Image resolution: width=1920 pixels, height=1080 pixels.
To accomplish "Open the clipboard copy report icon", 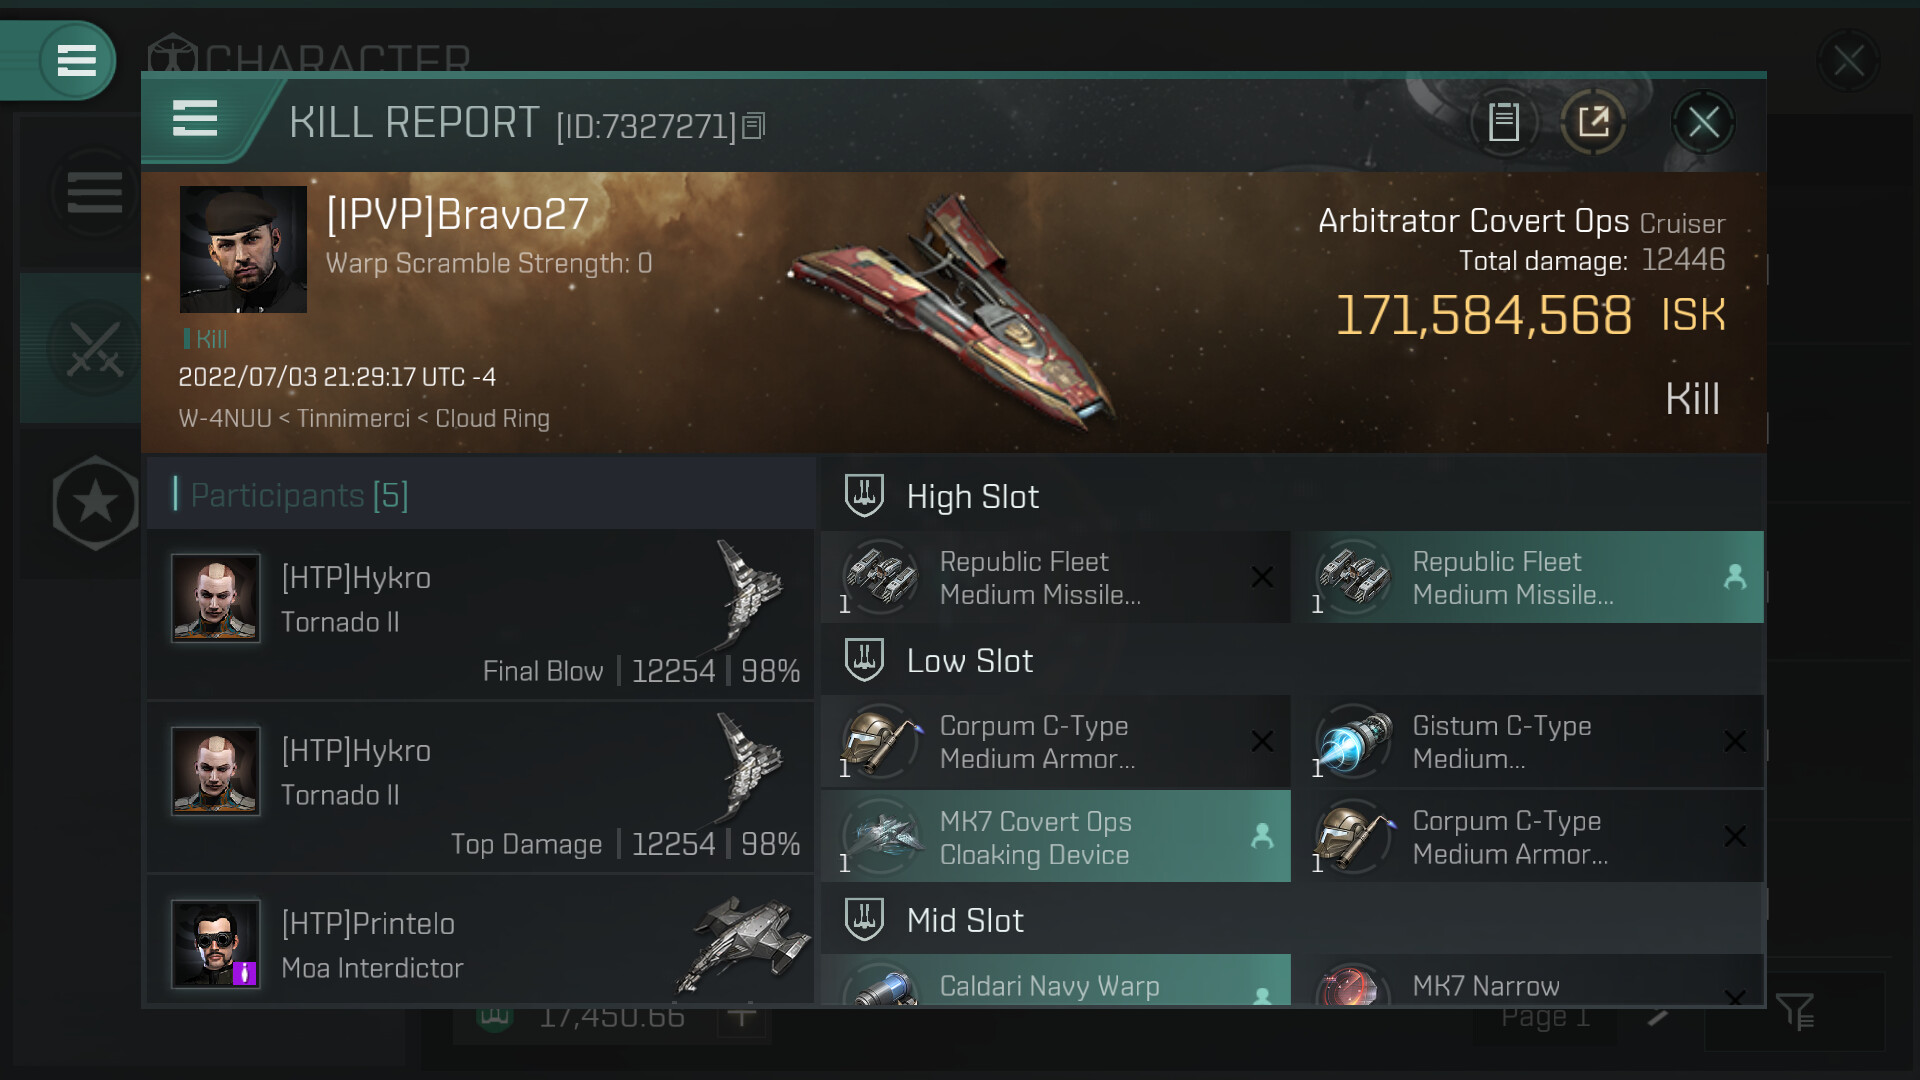I will [x=1503, y=122].
